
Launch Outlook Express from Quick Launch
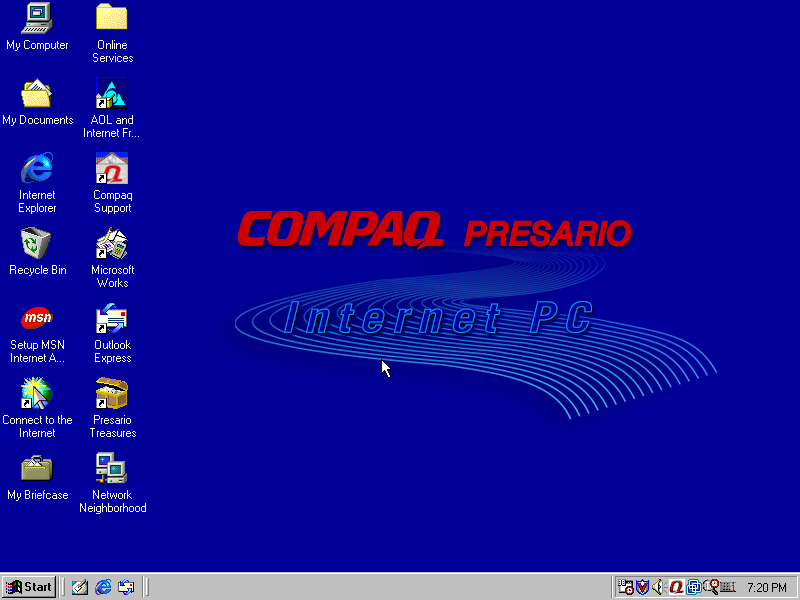[126, 587]
